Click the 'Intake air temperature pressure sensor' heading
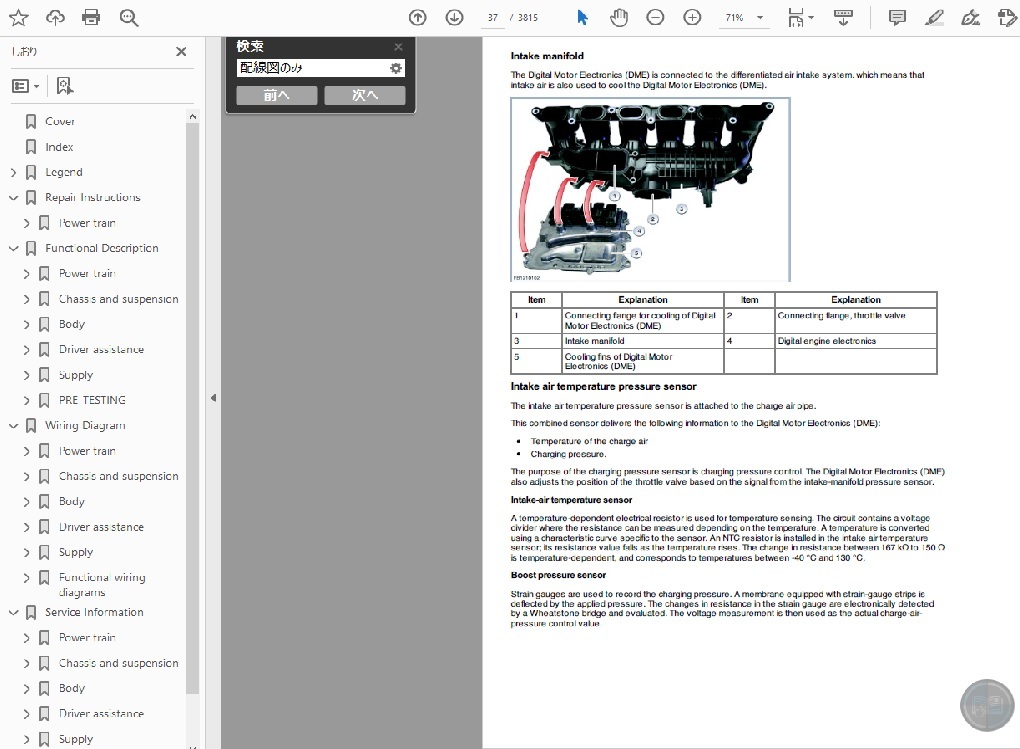This screenshot has width=1020, height=749. click(603, 387)
